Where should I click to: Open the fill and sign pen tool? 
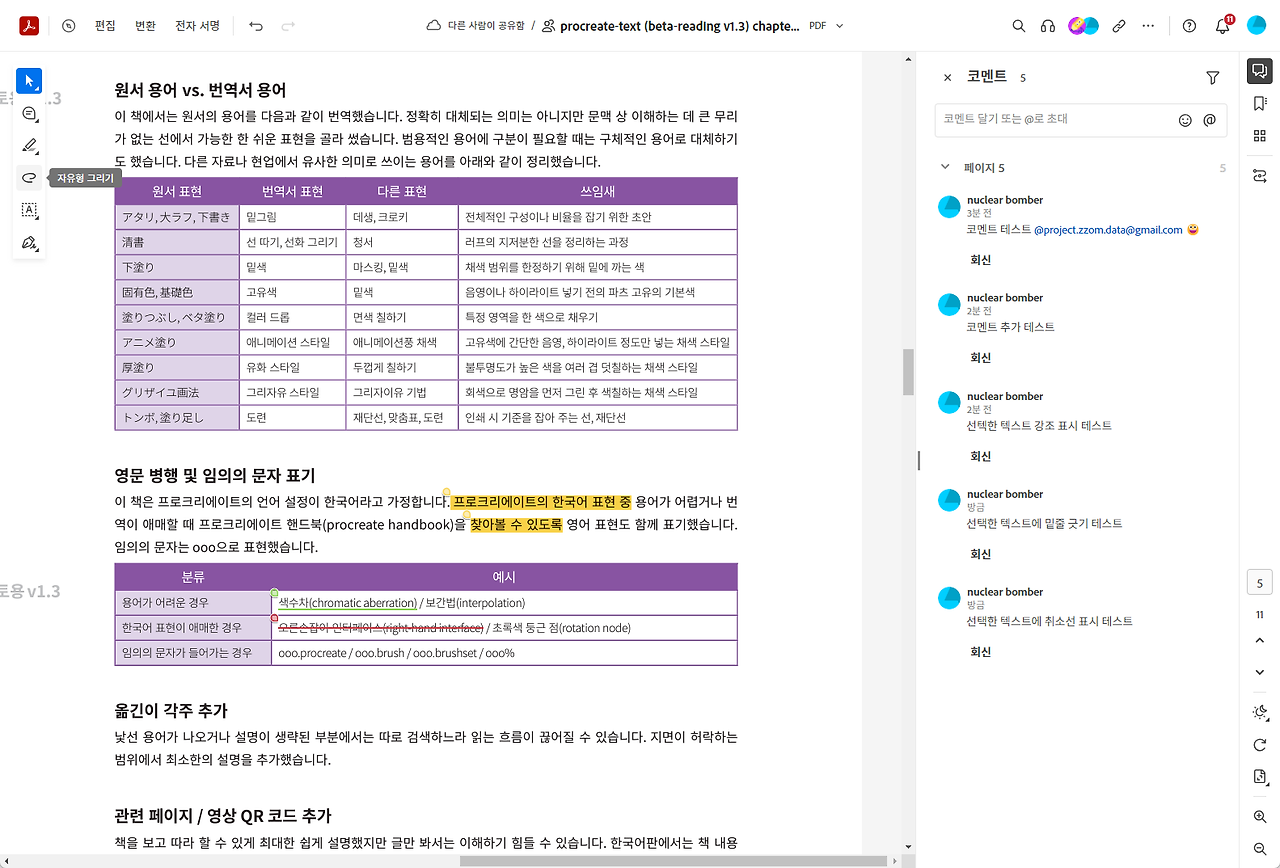[29, 243]
